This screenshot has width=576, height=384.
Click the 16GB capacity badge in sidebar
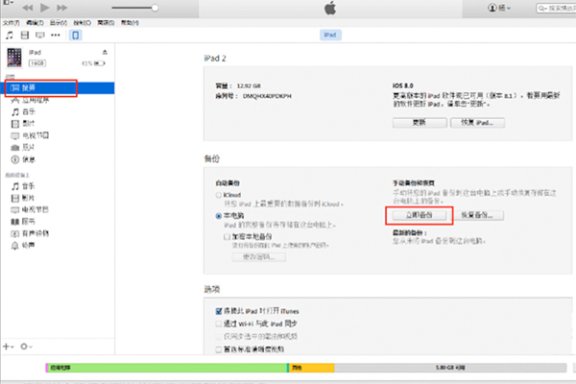coord(37,63)
